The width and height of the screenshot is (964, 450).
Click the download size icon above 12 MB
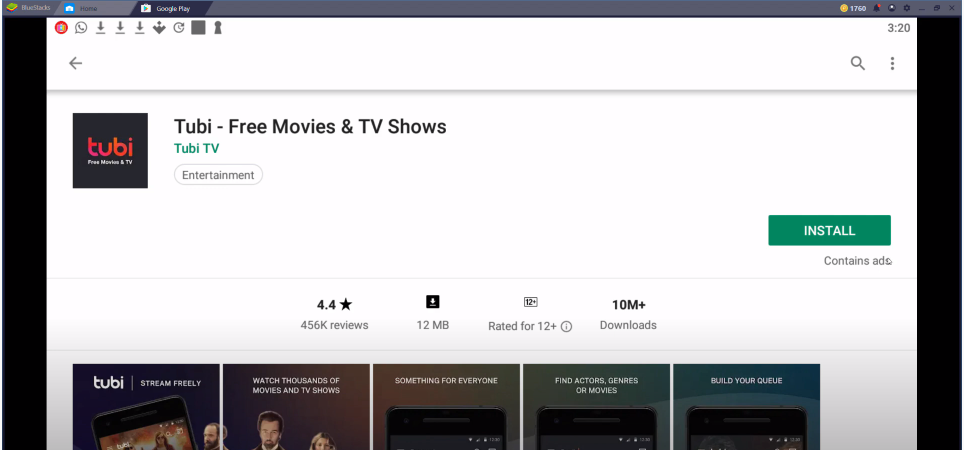coord(433,302)
